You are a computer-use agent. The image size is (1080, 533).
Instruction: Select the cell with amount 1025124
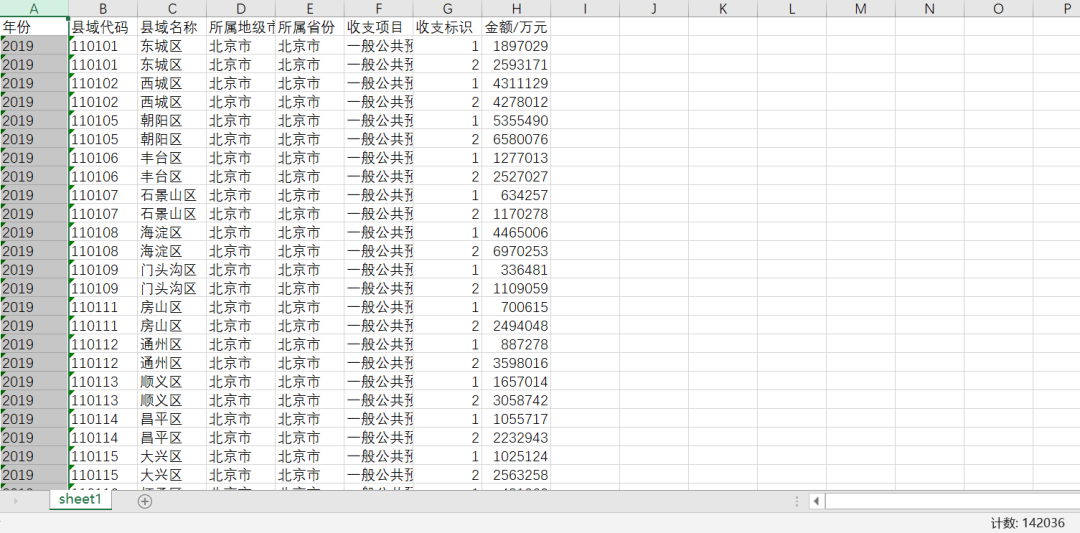coord(517,456)
